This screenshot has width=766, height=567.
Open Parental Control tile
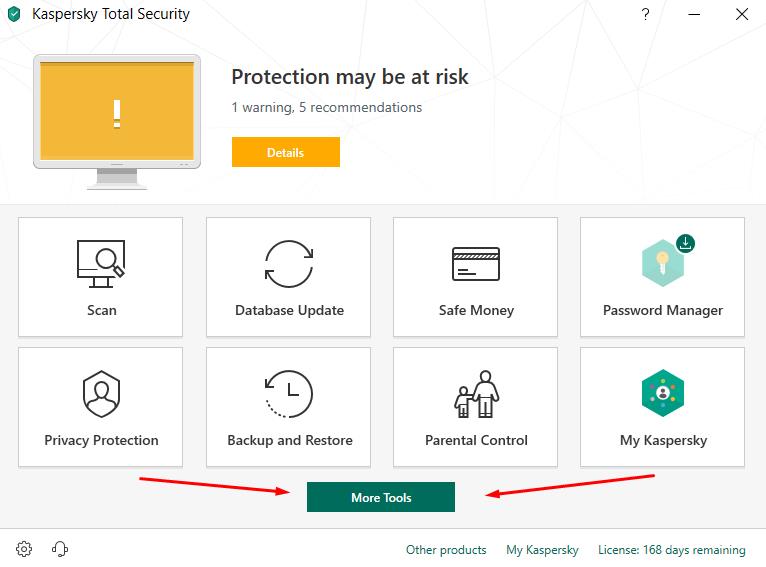click(475, 407)
